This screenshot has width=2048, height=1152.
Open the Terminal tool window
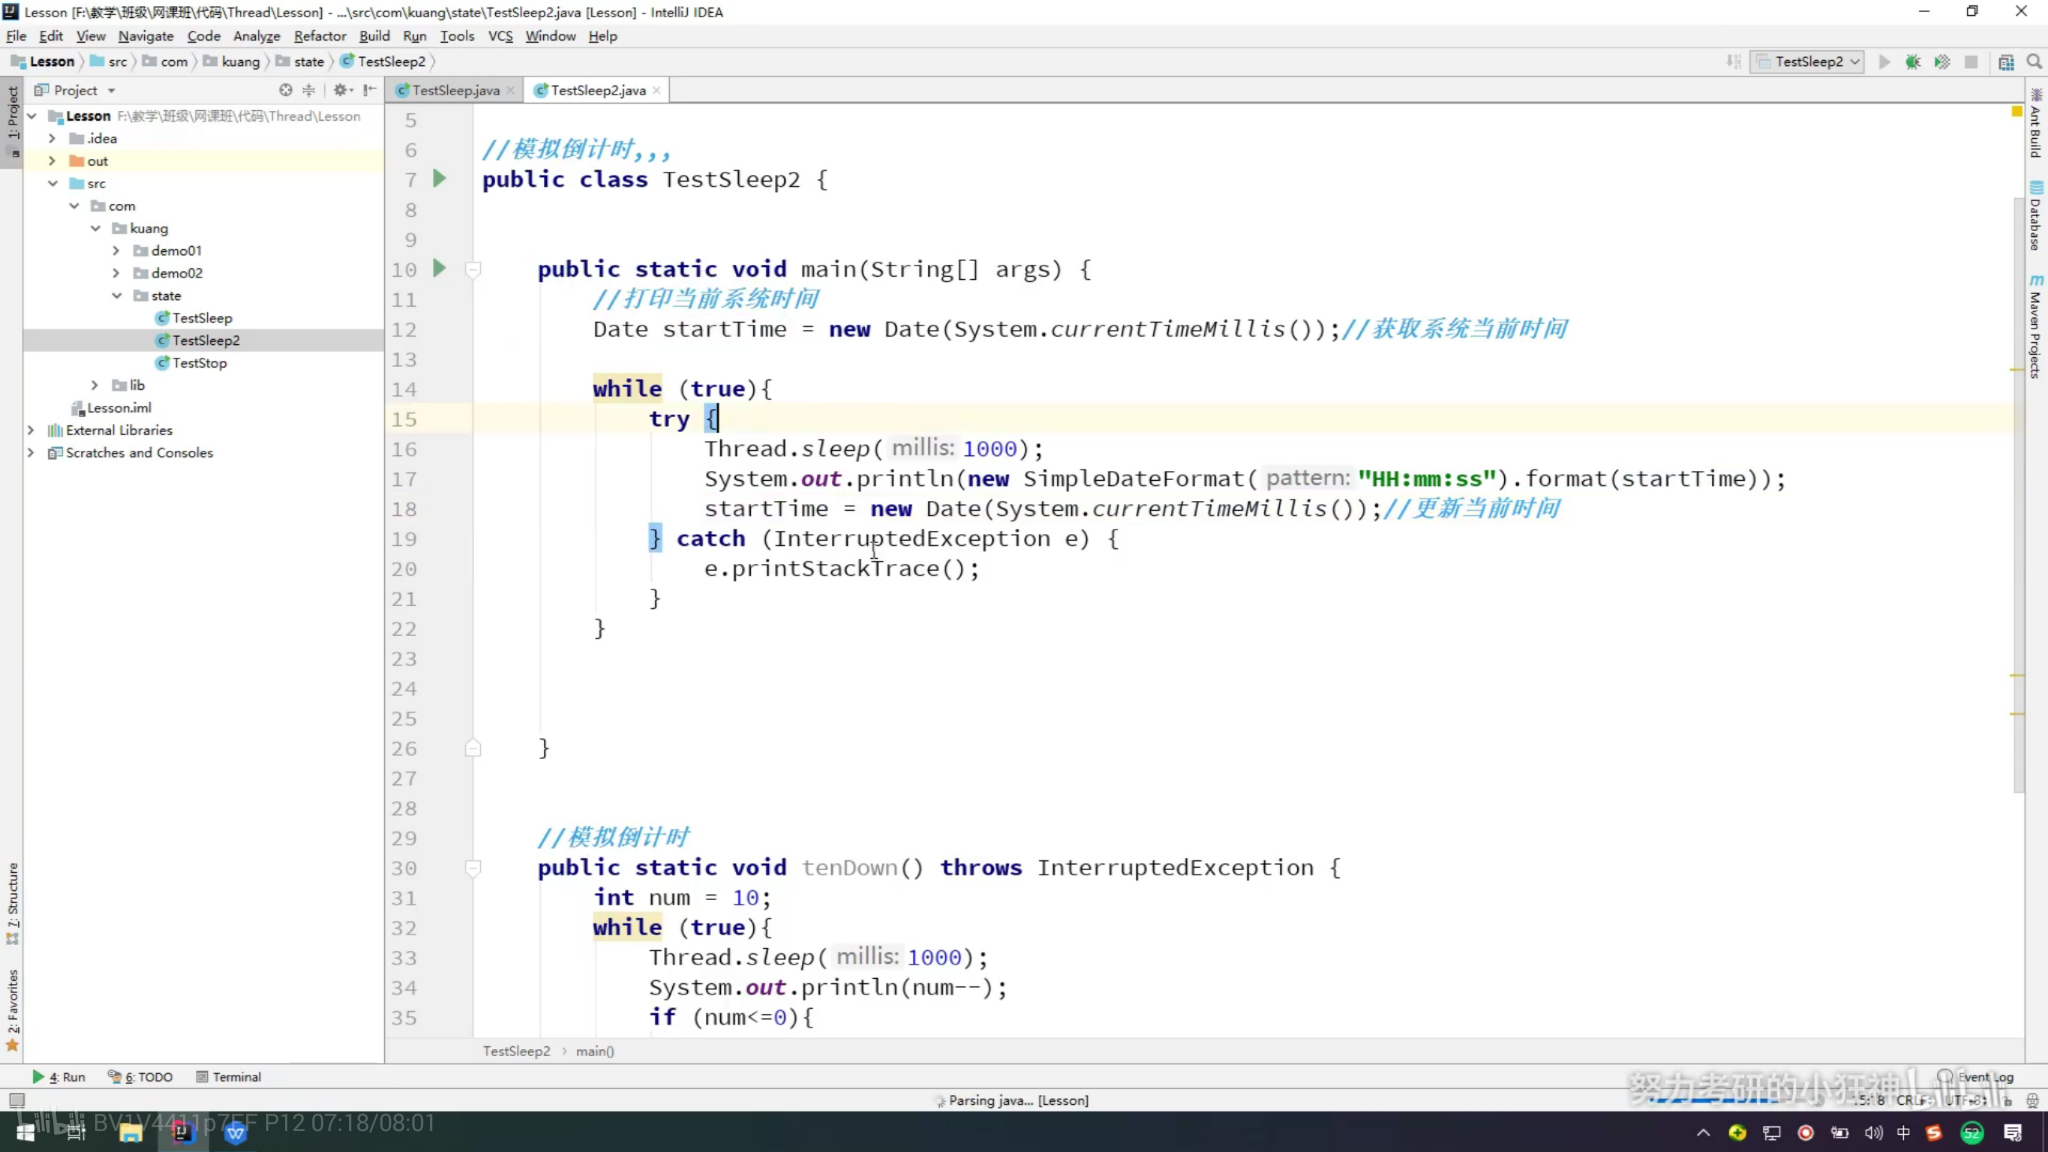(x=228, y=1077)
